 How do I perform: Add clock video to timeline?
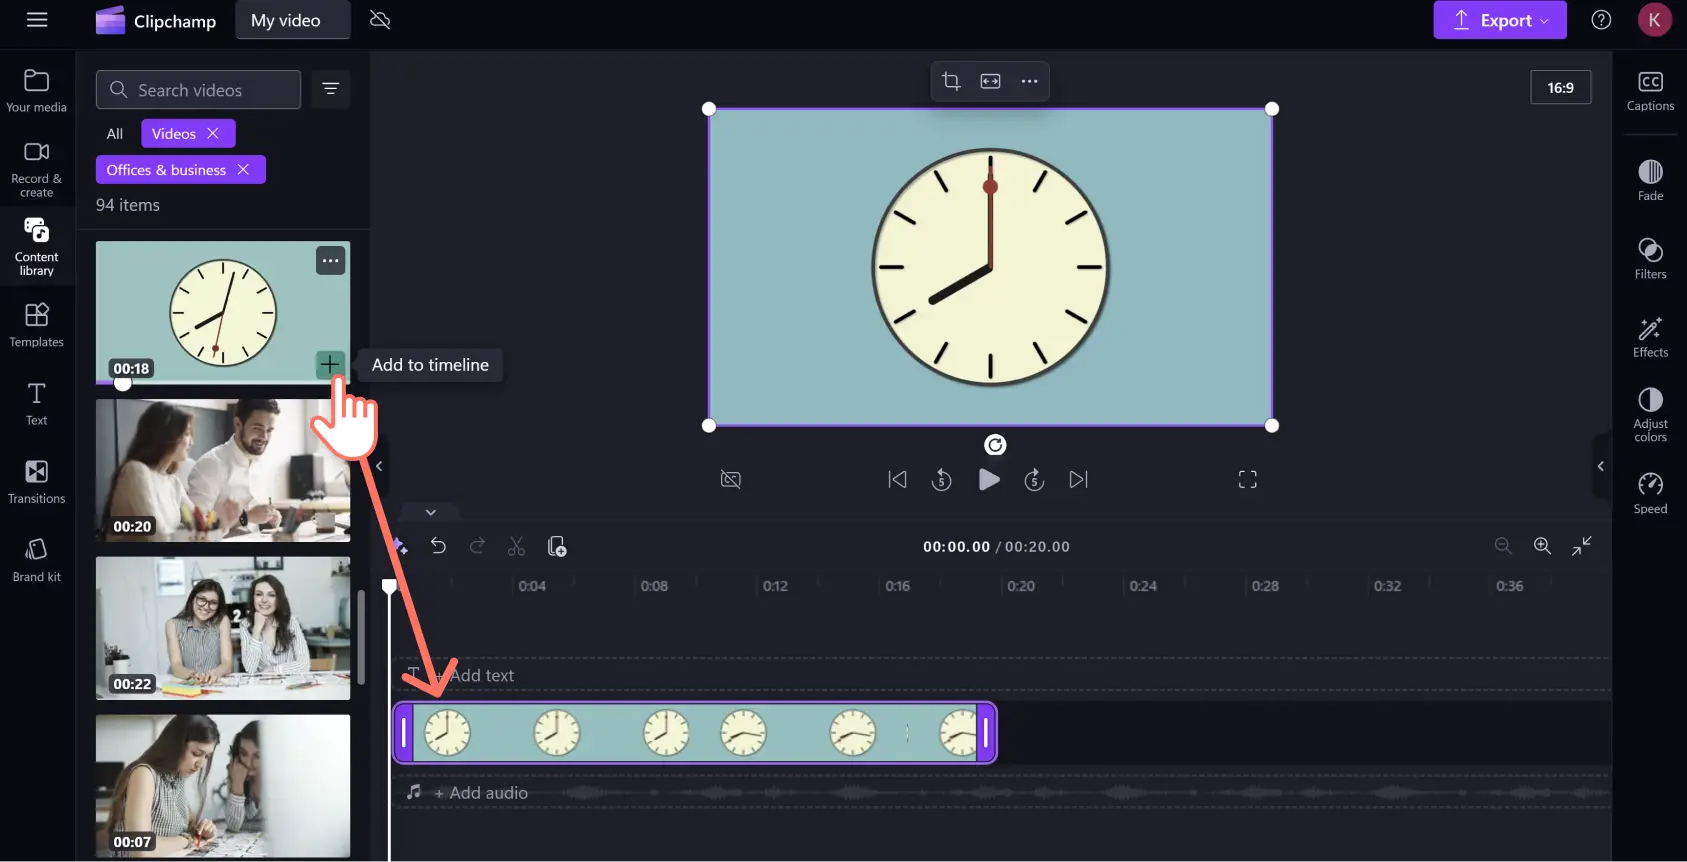pos(330,364)
